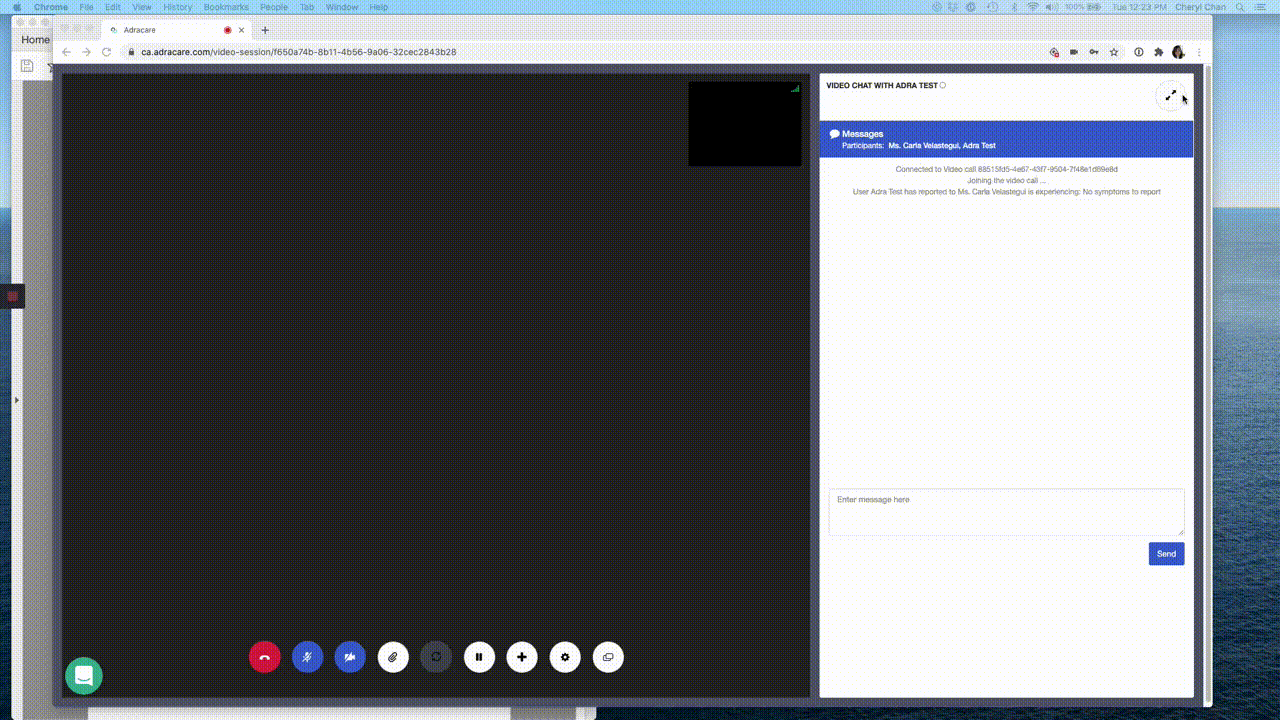Reload the browser page
This screenshot has height=720, width=1280.
tap(106, 52)
